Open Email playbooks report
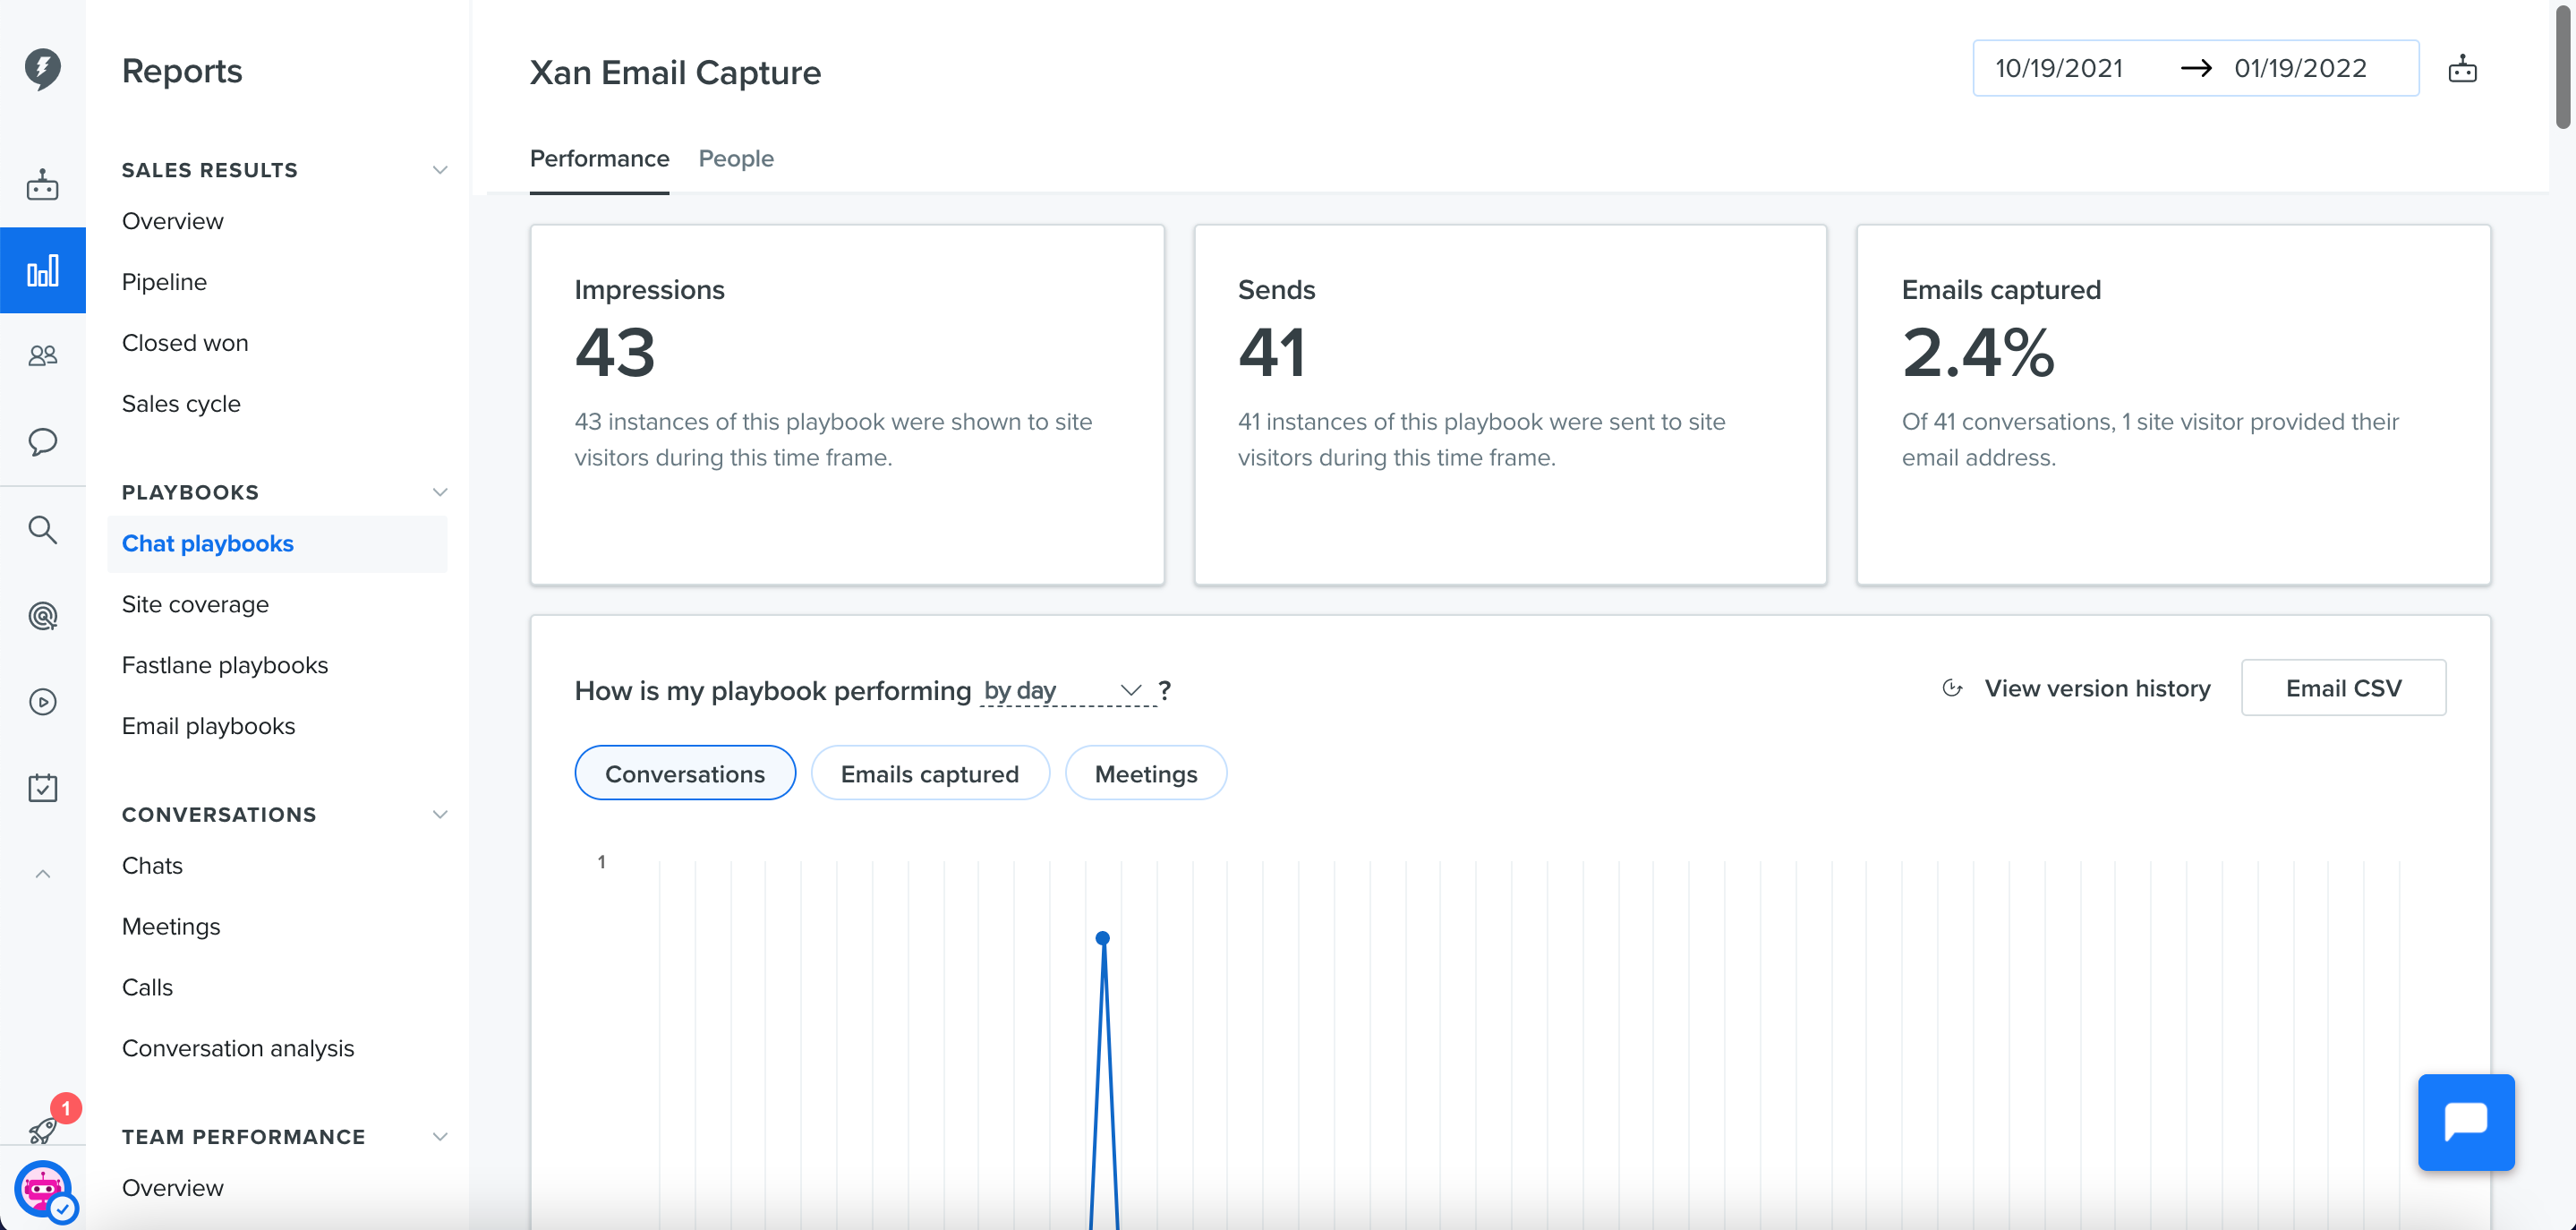The width and height of the screenshot is (2576, 1230). pyautogui.click(x=208, y=727)
